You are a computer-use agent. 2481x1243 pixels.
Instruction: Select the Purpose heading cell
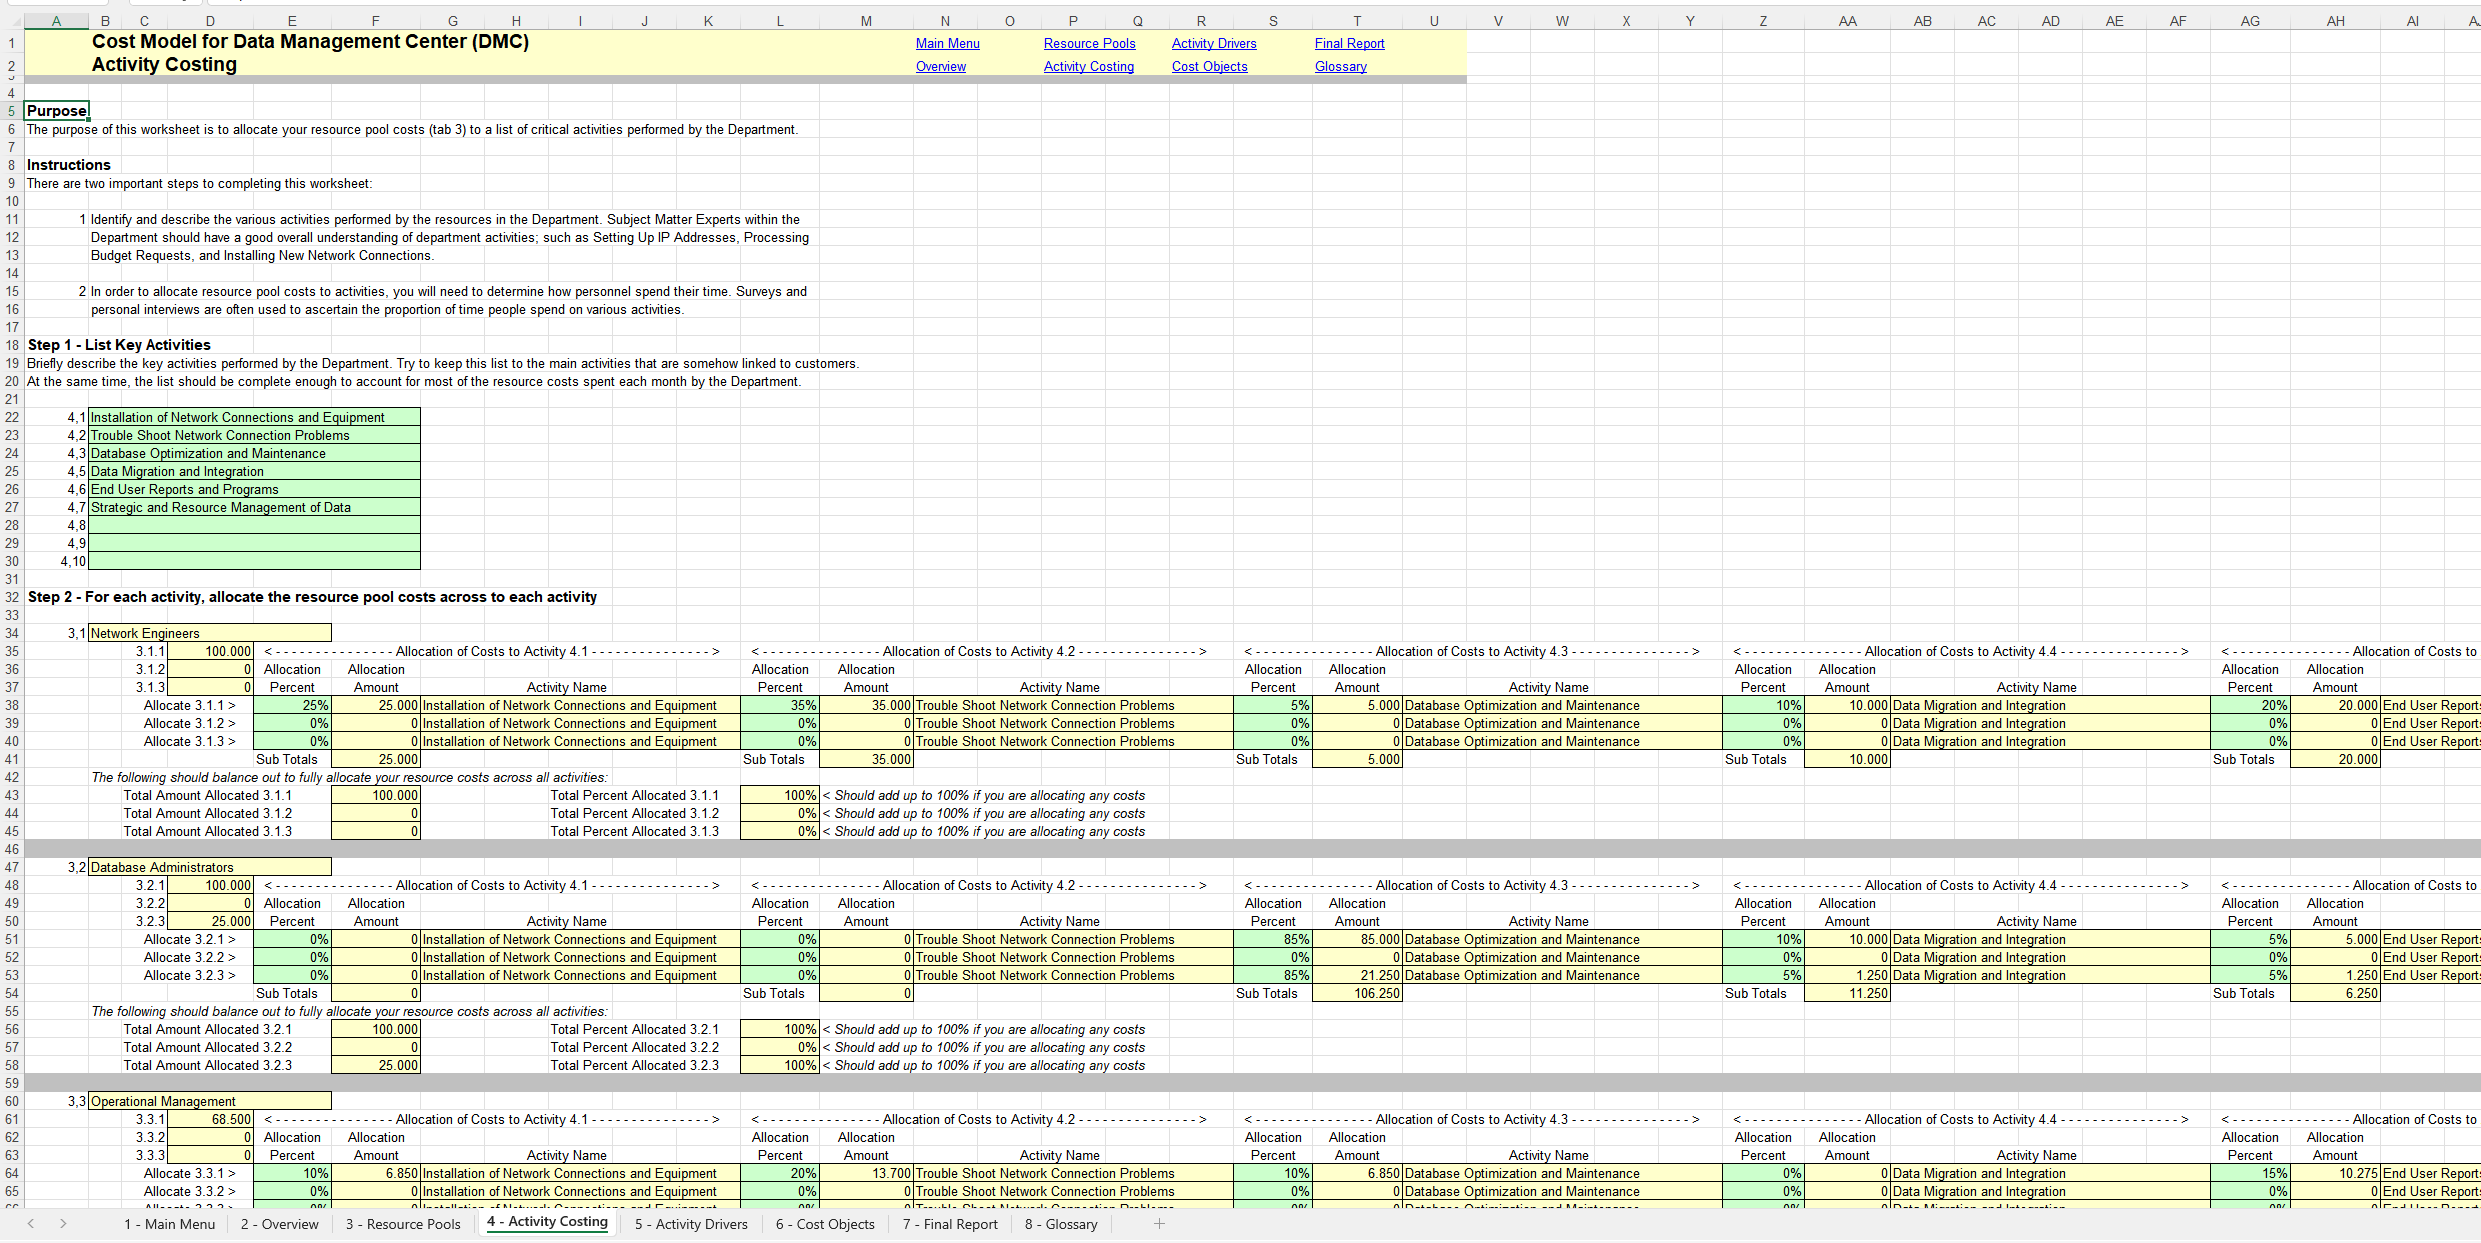coord(57,111)
